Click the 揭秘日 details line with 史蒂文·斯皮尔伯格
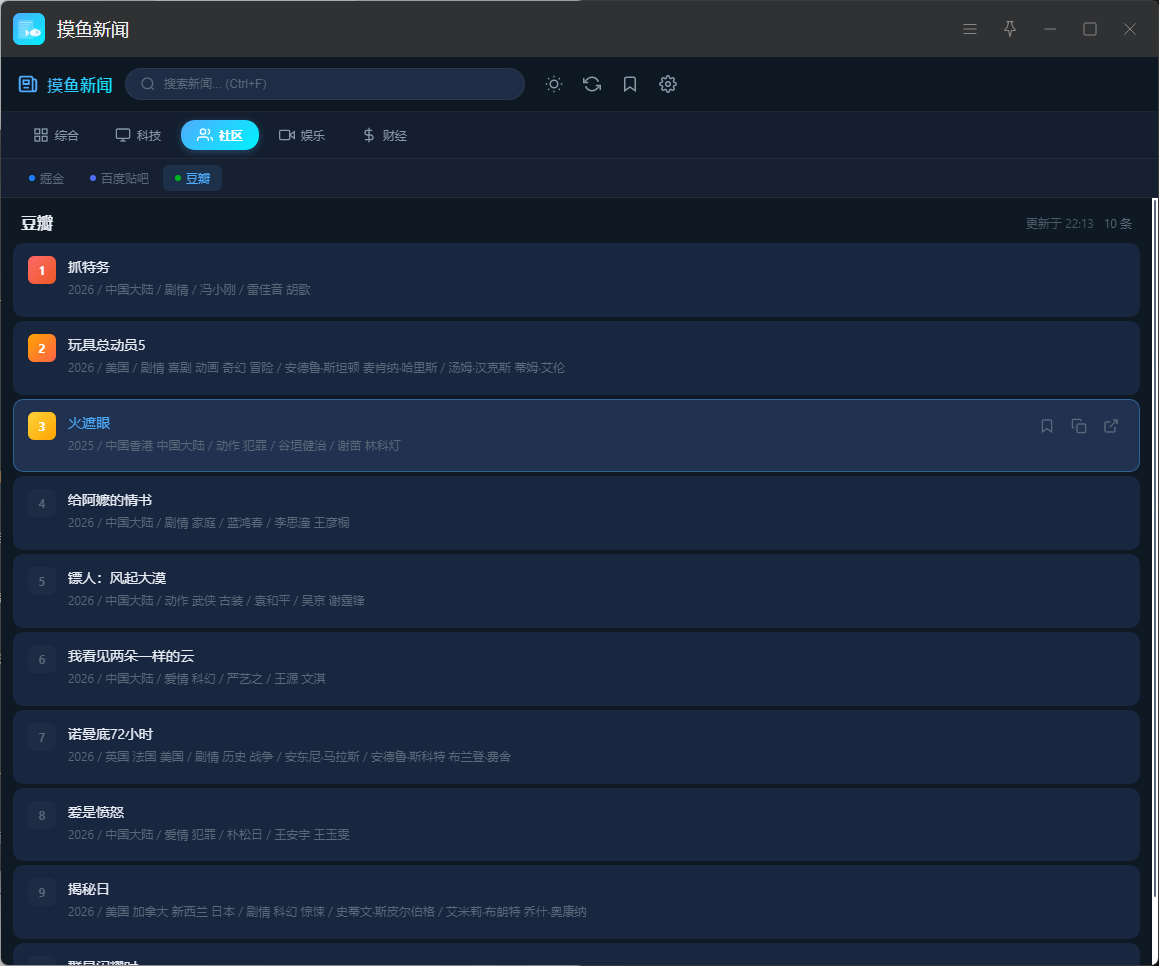This screenshot has width=1159, height=966. click(327, 912)
